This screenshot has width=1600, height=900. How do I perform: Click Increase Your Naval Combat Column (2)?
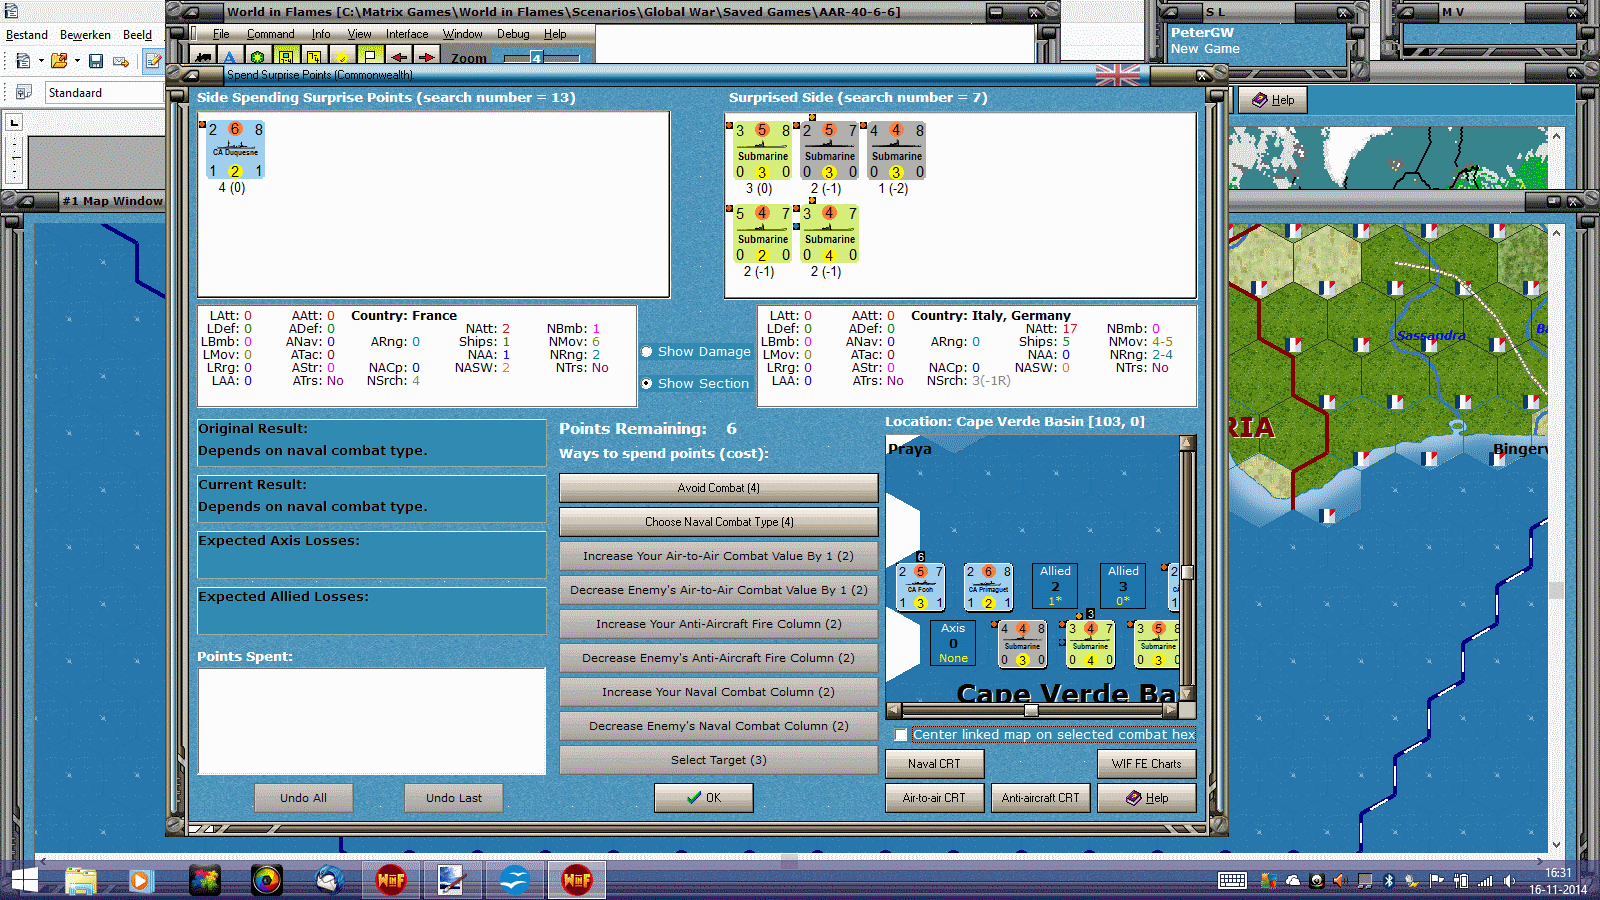719,692
